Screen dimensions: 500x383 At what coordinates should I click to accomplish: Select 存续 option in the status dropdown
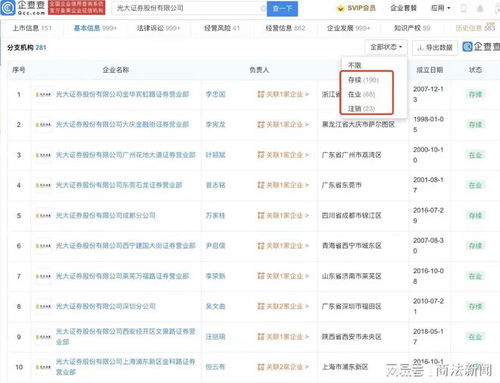[x=363, y=80]
